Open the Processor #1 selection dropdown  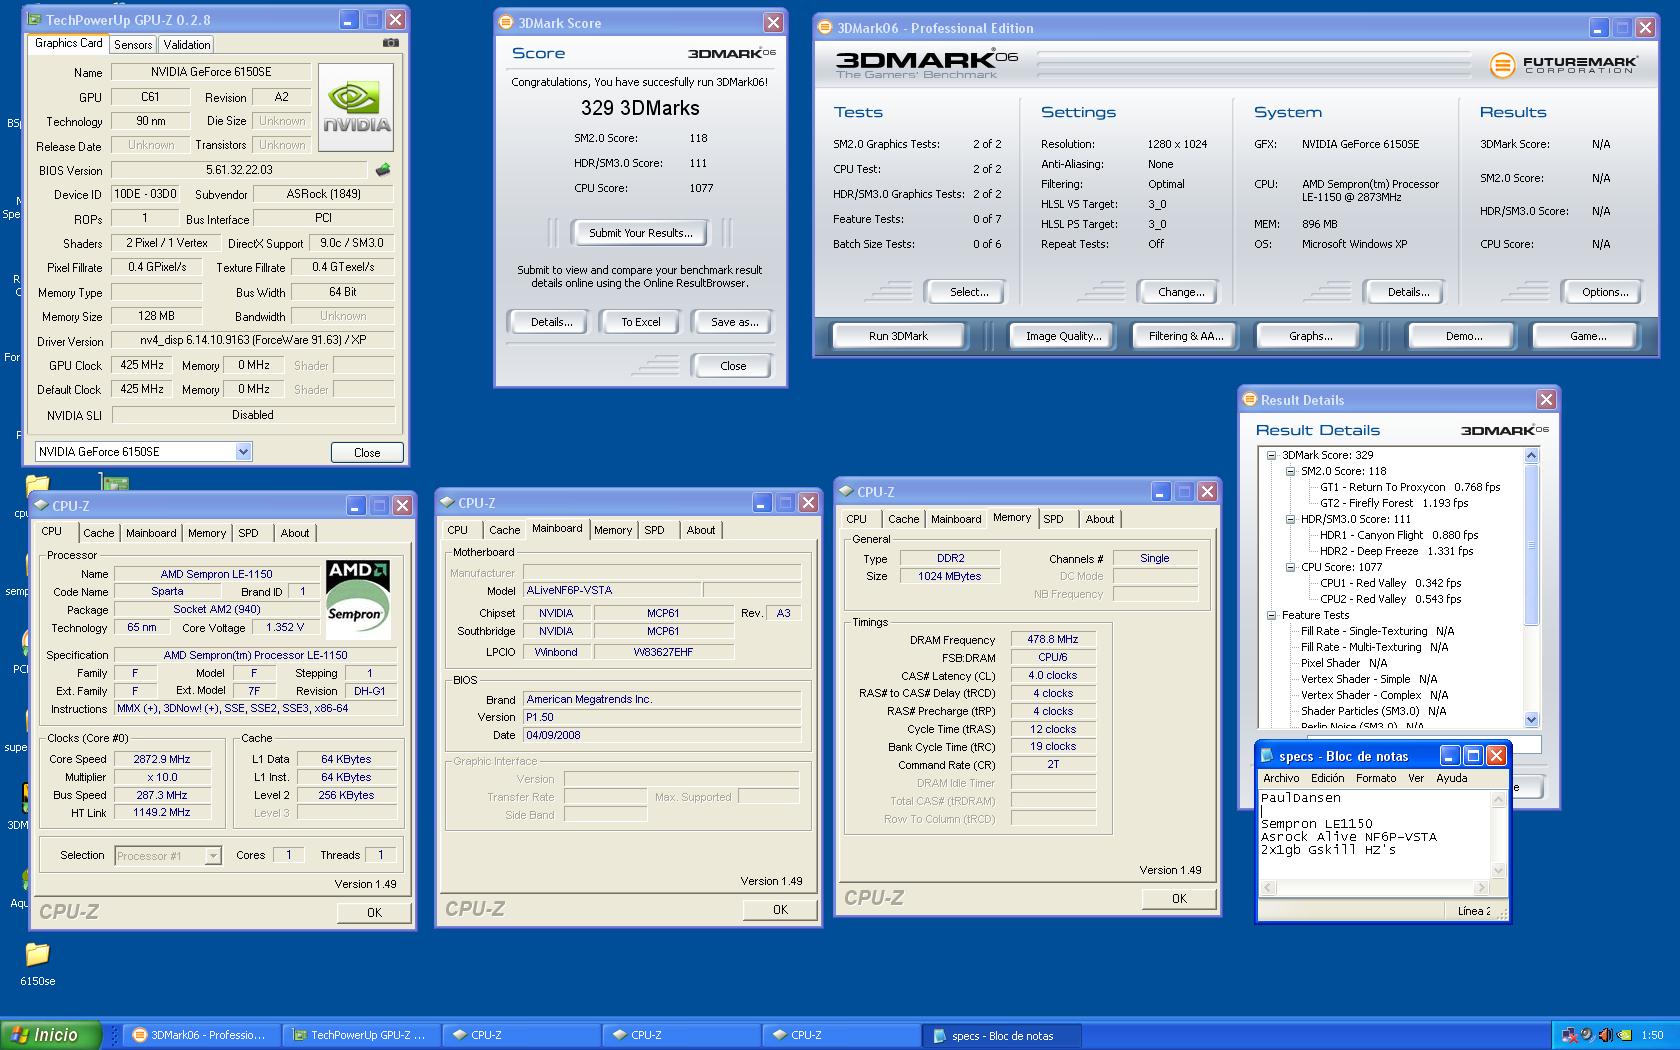212,856
